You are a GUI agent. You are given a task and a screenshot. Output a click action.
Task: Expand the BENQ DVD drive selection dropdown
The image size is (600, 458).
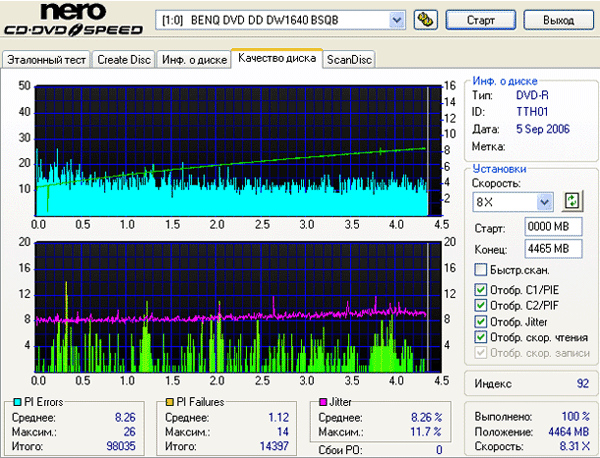pyautogui.click(x=397, y=20)
